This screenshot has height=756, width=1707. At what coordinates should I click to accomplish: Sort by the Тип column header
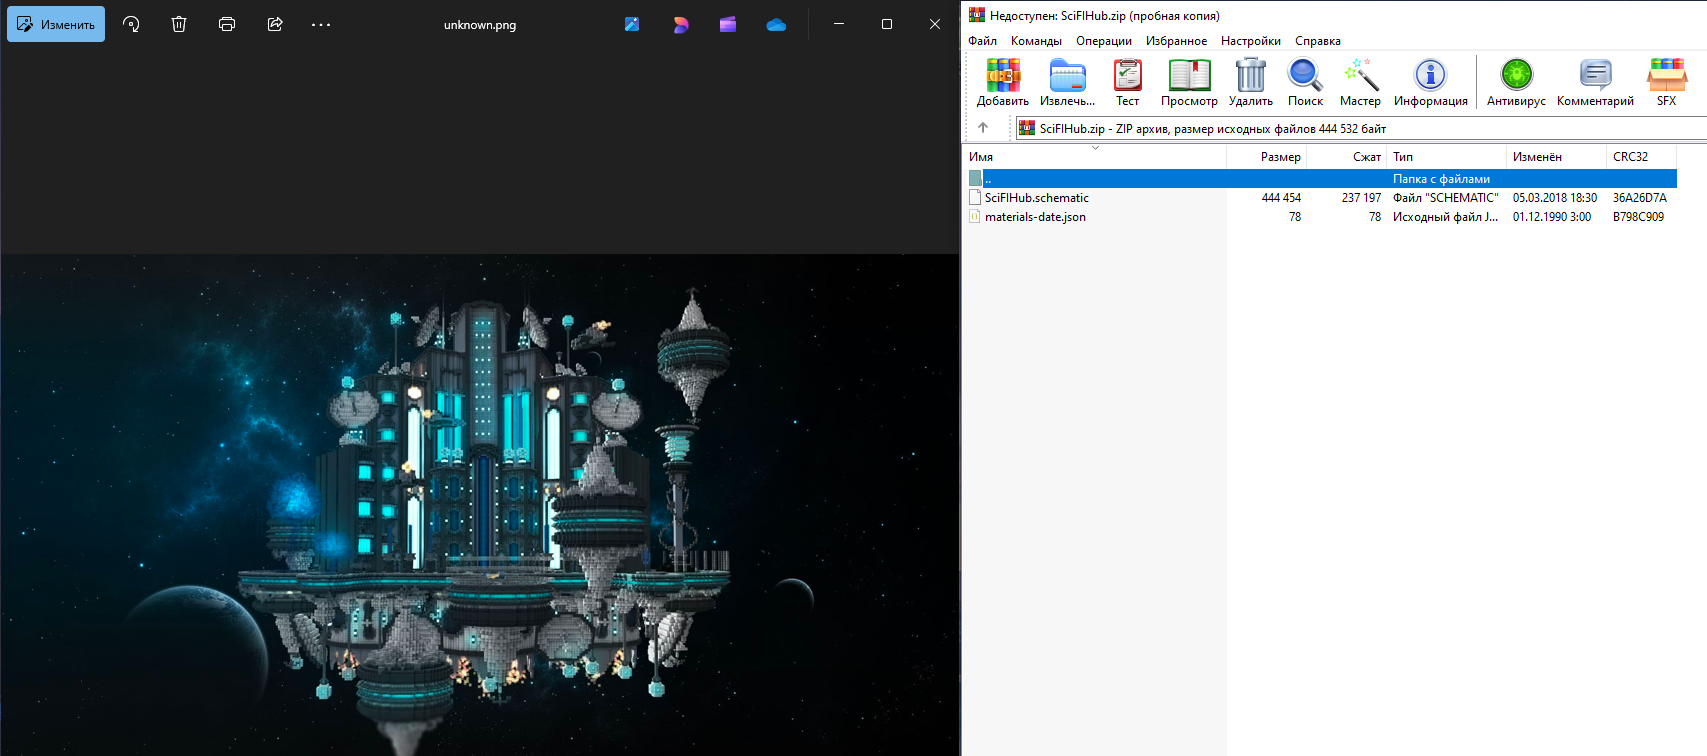coord(1447,157)
